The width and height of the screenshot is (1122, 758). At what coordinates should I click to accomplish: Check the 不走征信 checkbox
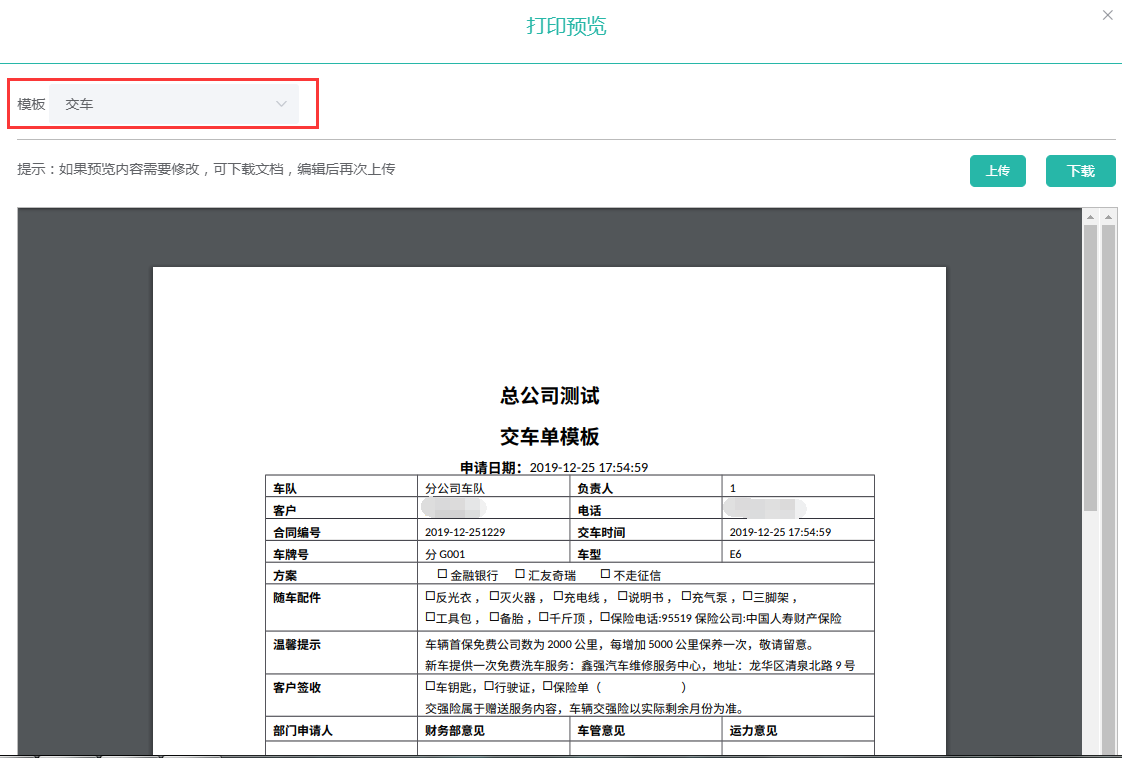coord(605,574)
